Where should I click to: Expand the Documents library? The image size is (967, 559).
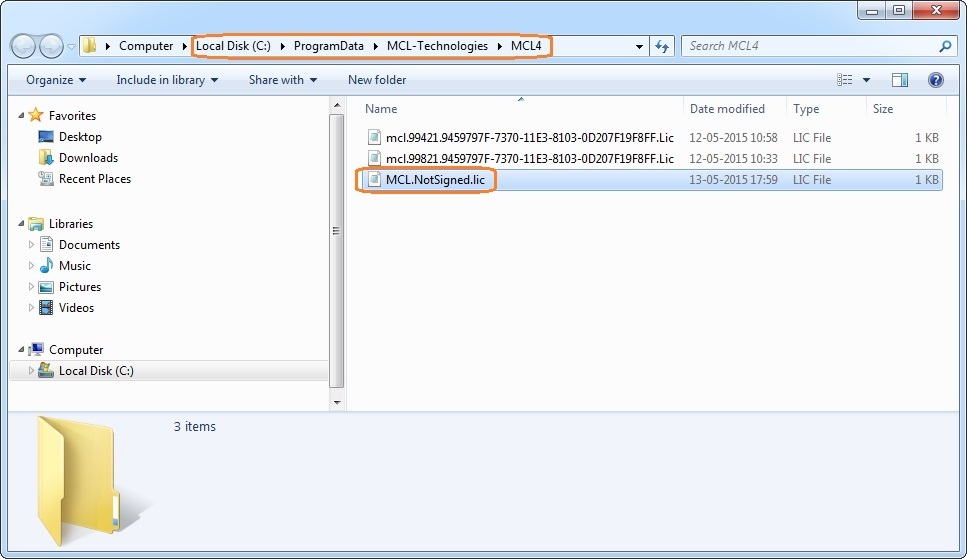pyautogui.click(x=31, y=244)
